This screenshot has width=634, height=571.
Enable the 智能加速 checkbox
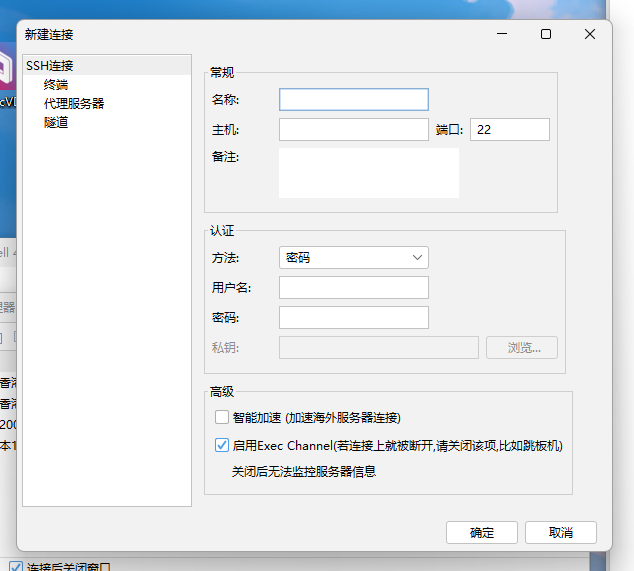(x=222, y=417)
